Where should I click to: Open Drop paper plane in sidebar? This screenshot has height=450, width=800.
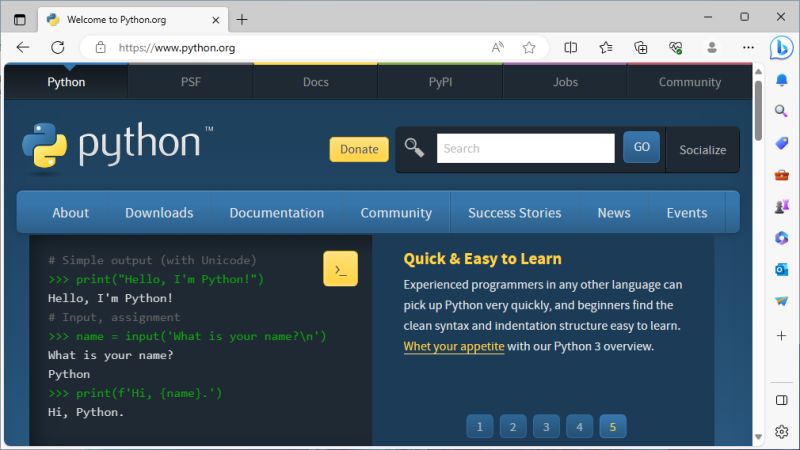tap(781, 301)
